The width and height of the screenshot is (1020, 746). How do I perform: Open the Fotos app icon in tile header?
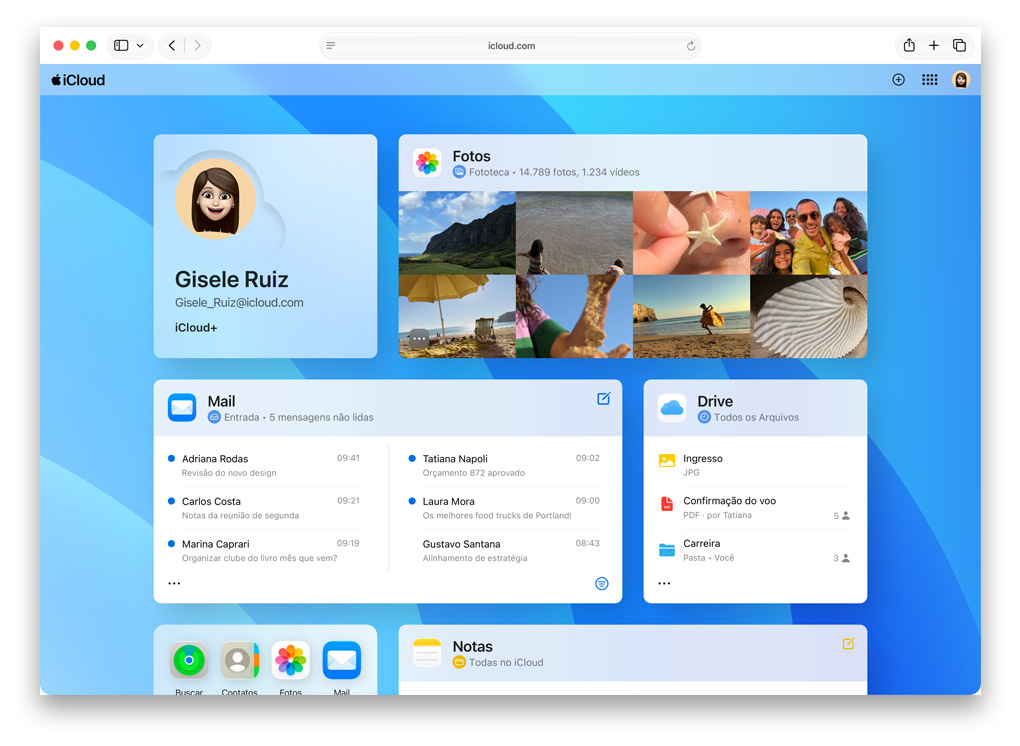click(x=427, y=162)
